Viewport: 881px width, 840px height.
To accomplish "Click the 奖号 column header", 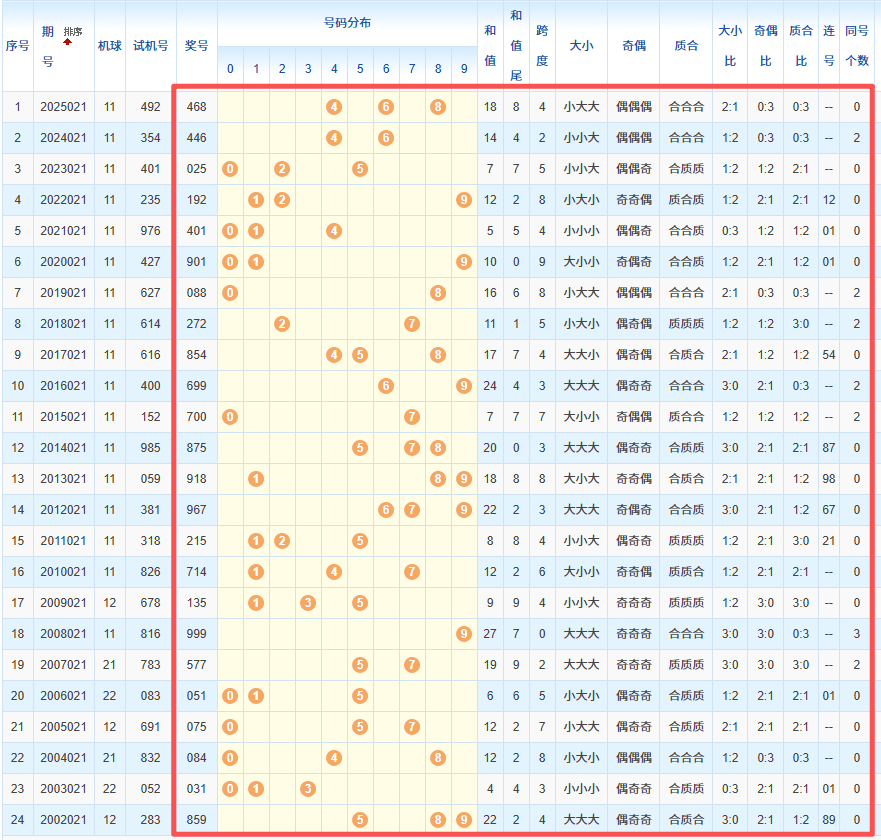I will click(197, 46).
